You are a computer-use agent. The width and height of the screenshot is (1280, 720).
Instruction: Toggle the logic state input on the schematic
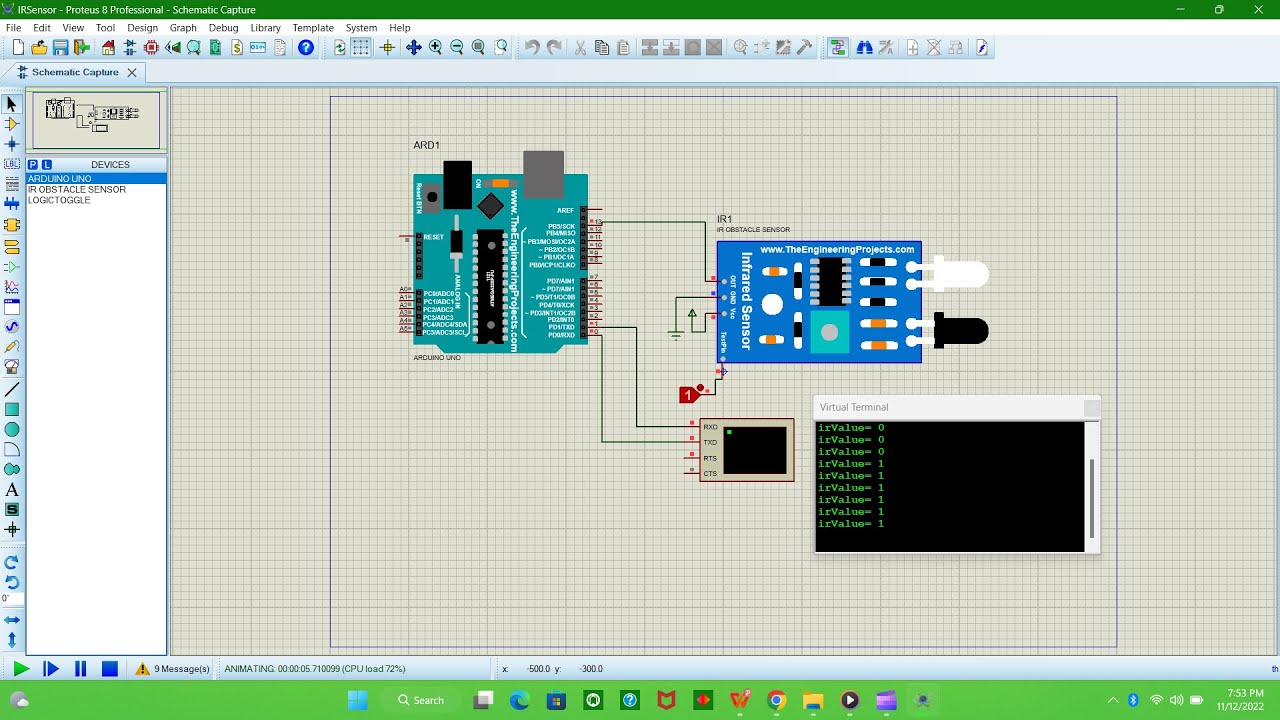pyautogui.click(x=687, y=395)
